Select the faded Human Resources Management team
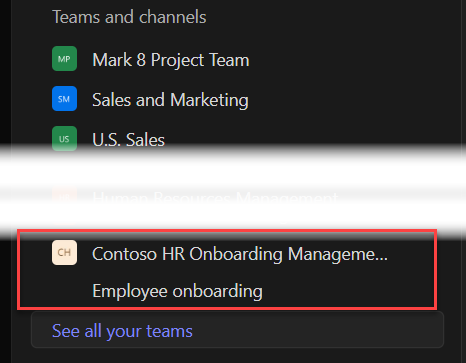Screen dimensions: 466x363 (215, 197)
